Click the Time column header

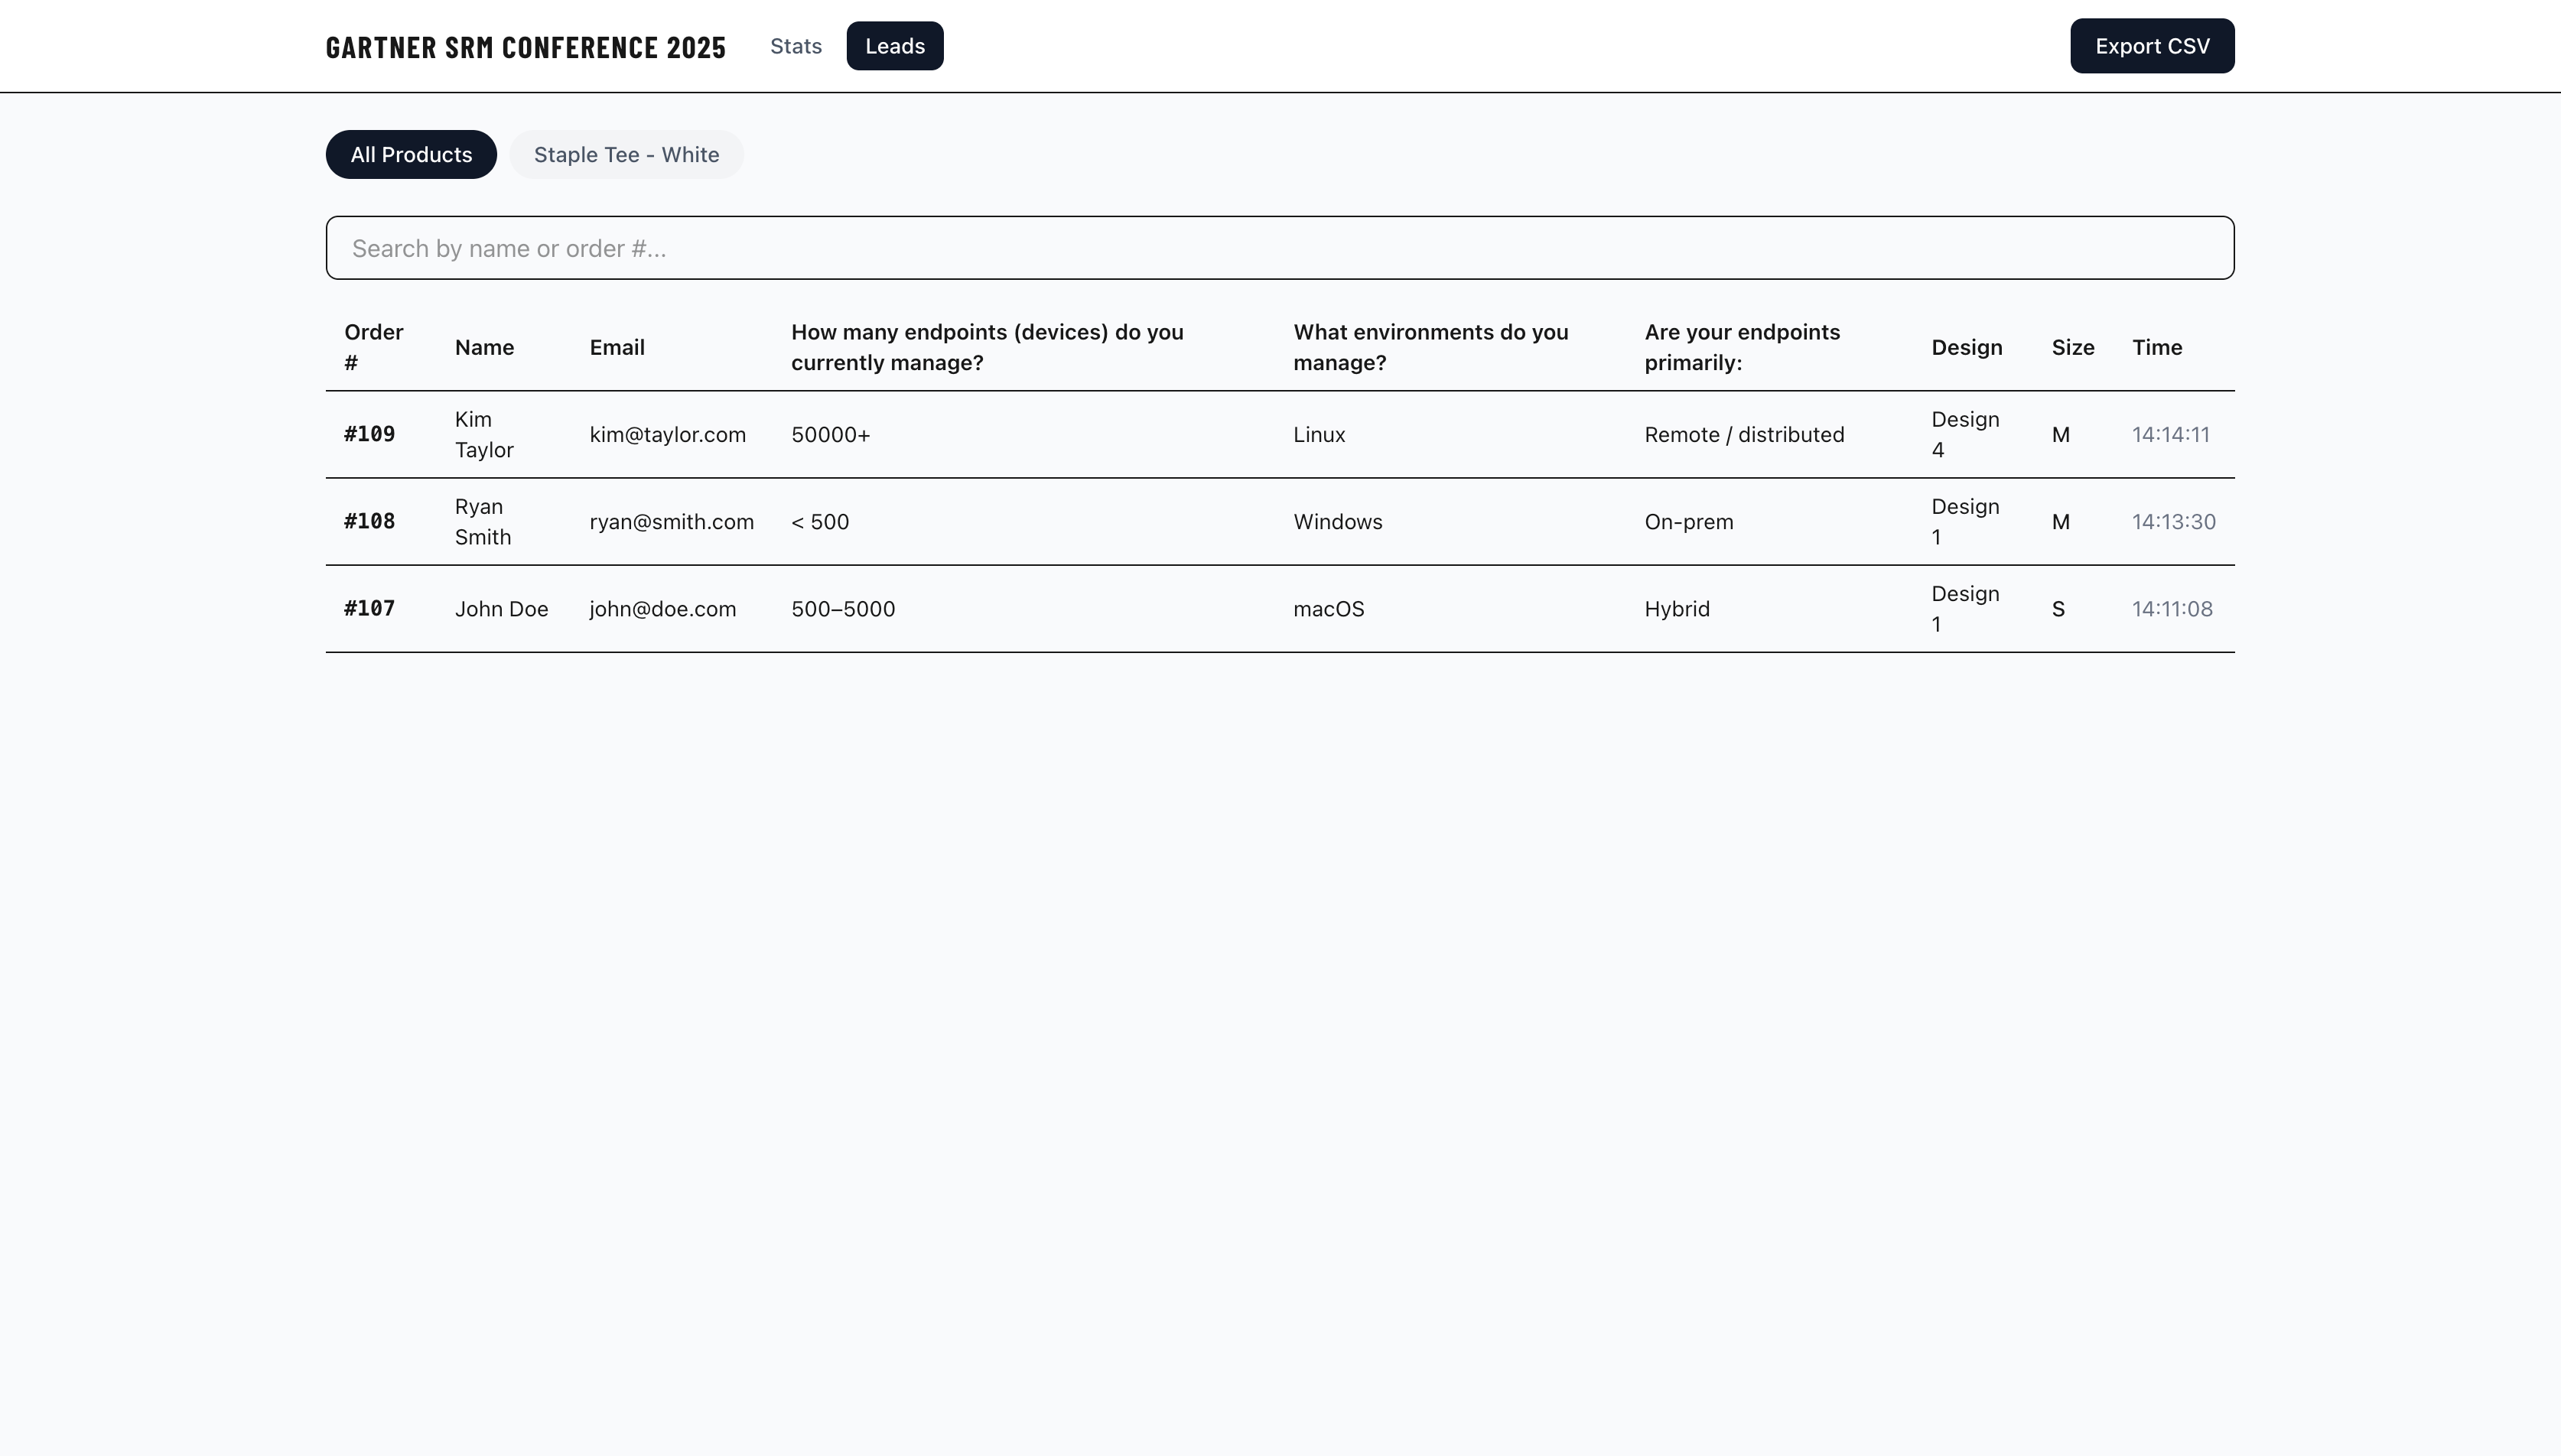pyautogui.click(x=2156, y=347)
